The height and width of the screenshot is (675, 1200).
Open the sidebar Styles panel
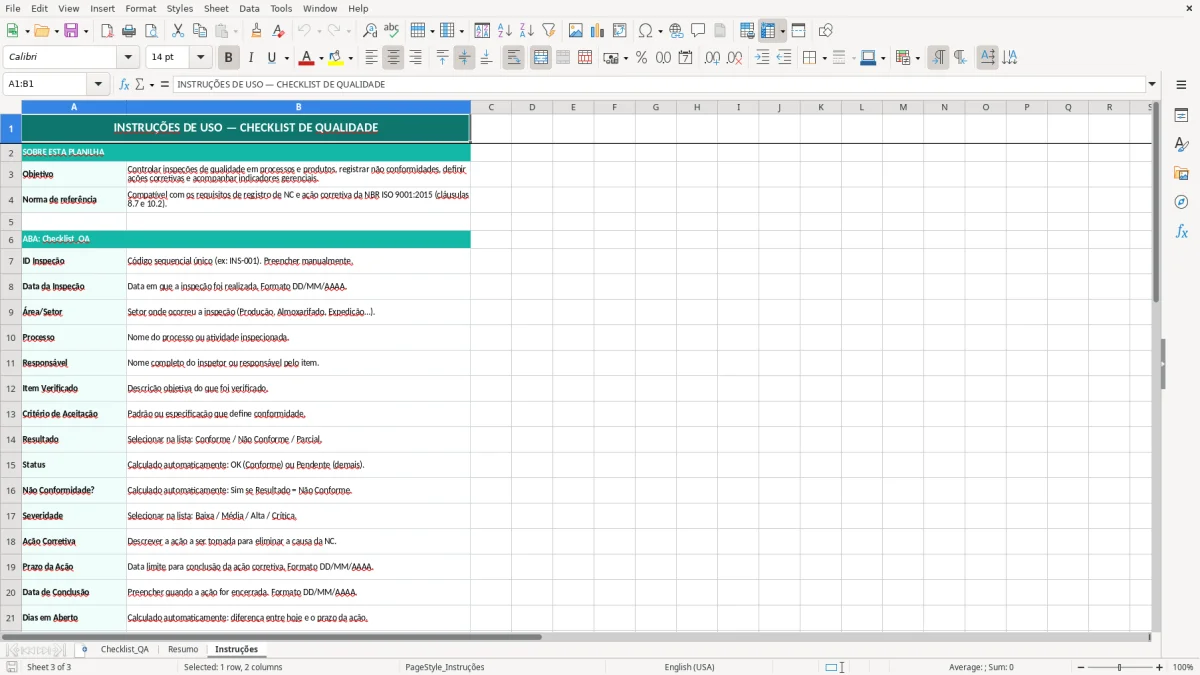click(x=1181, y=145)
